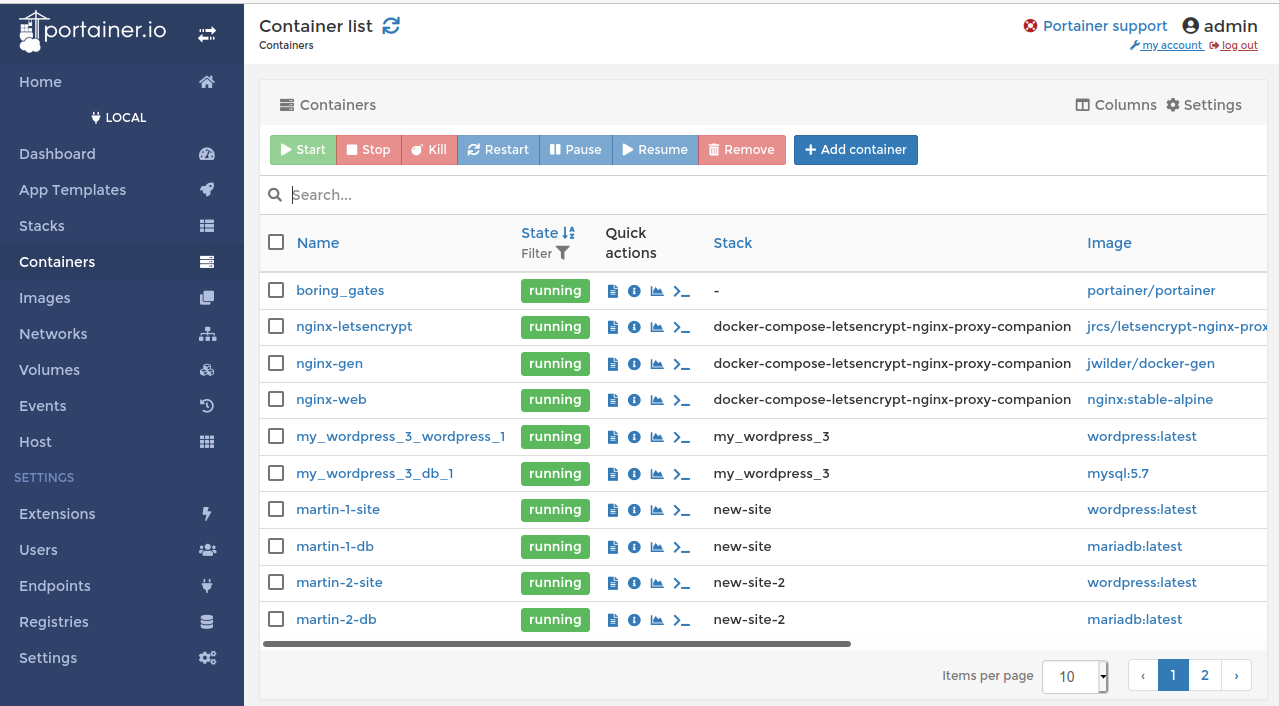Open the State filter dropdown
Viewport: 1279px width, 706px height.
(544, 254)
